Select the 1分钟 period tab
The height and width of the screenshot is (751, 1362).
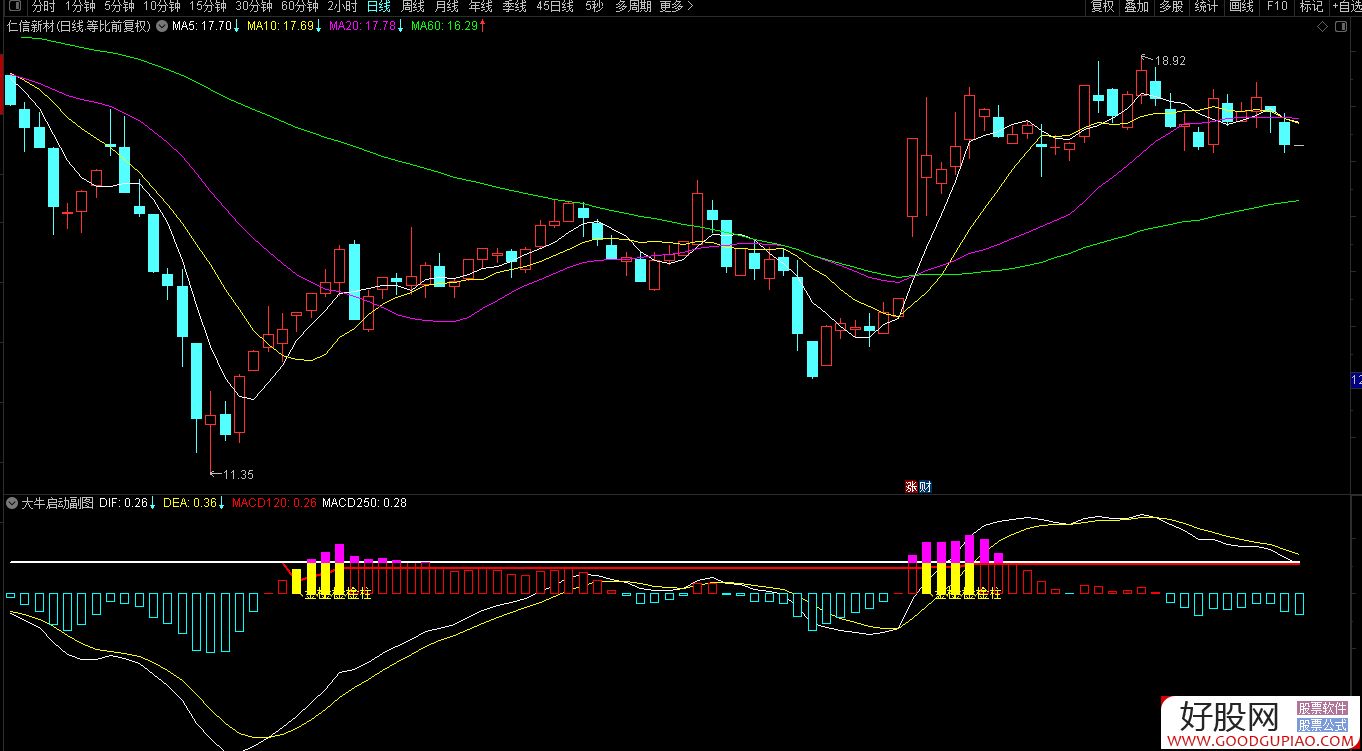80,7
